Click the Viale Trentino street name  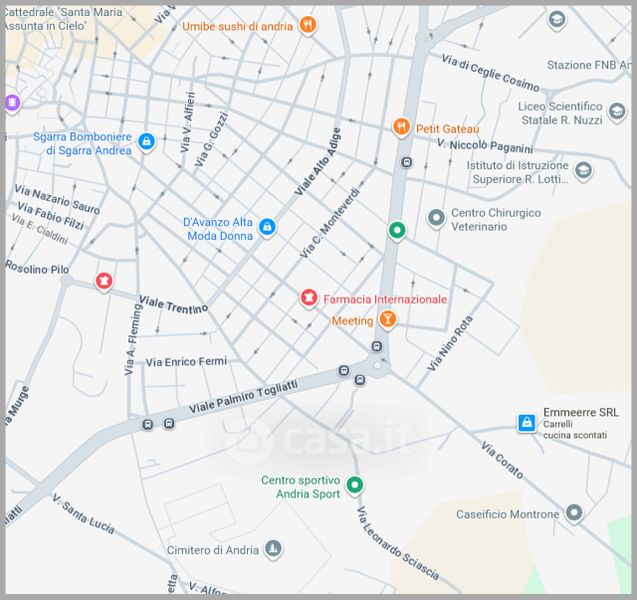173,304
